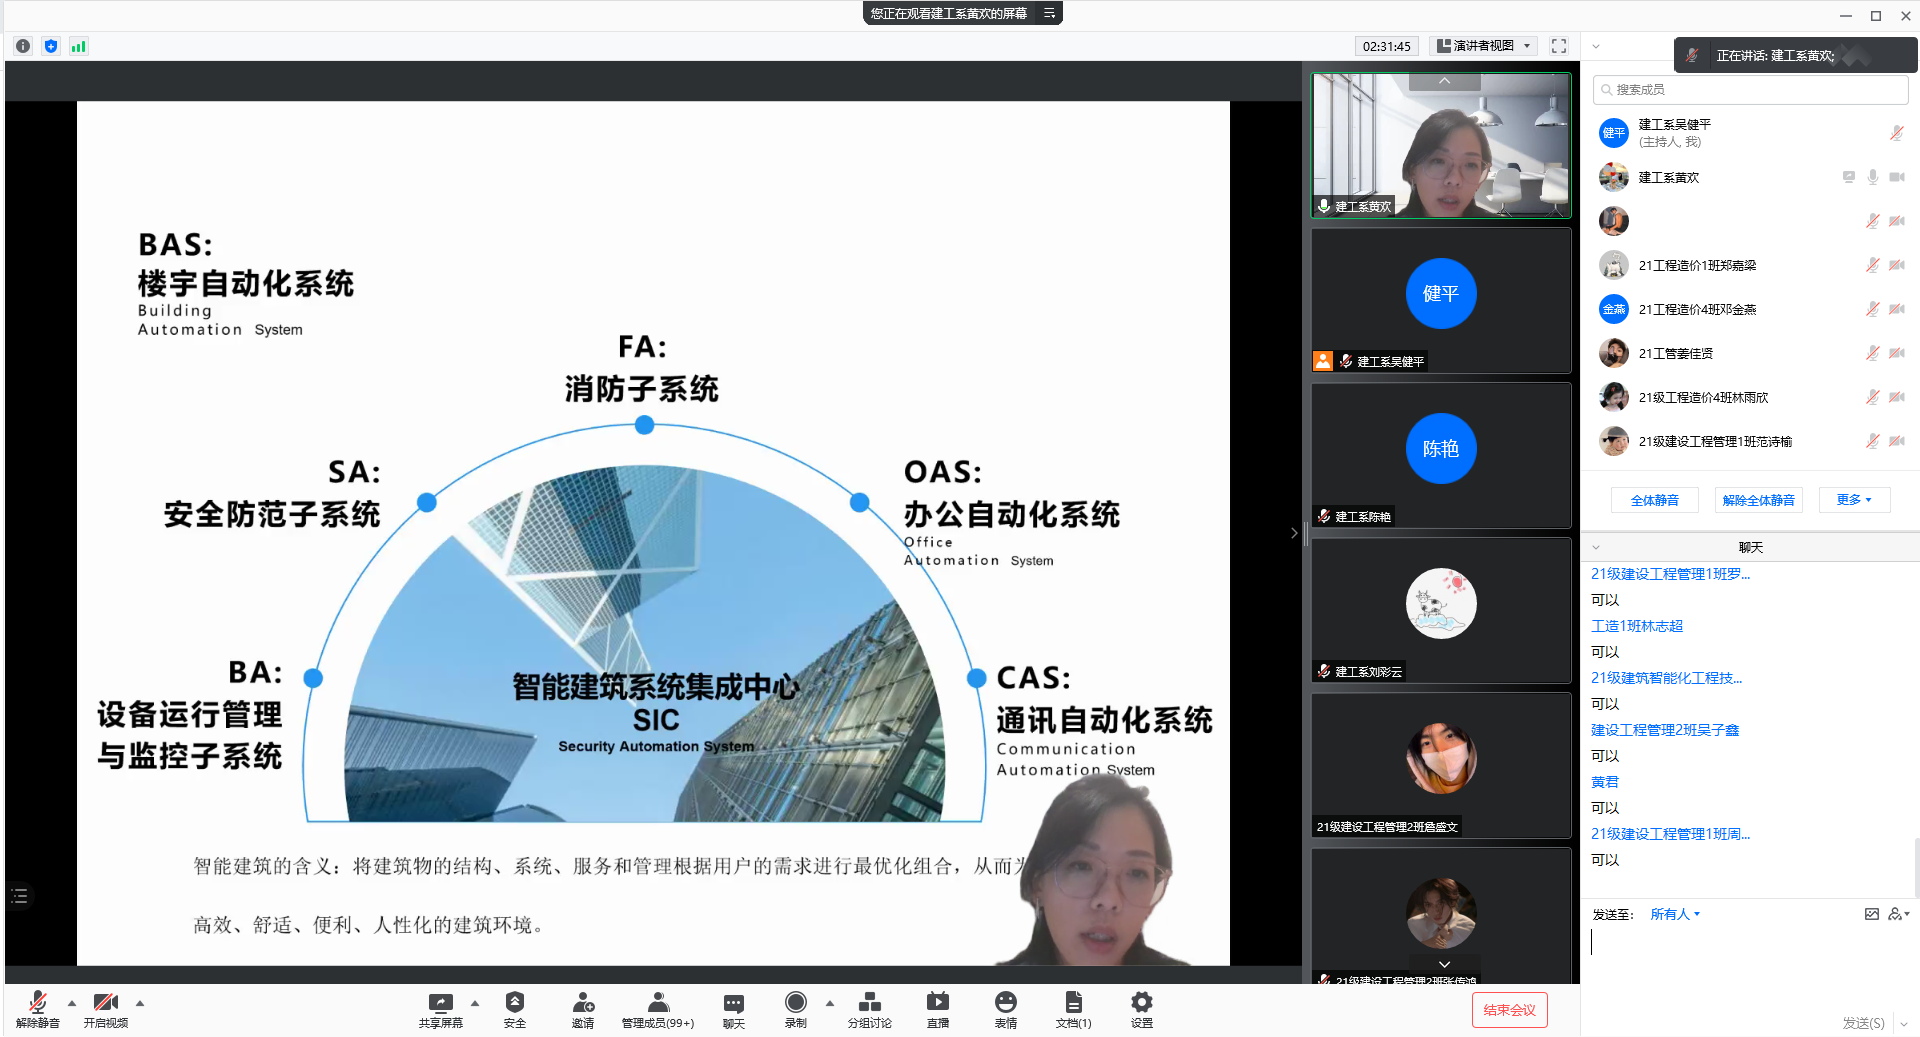
Task: Open 管理成员 participants panel
Action: tap(657, 1003)
